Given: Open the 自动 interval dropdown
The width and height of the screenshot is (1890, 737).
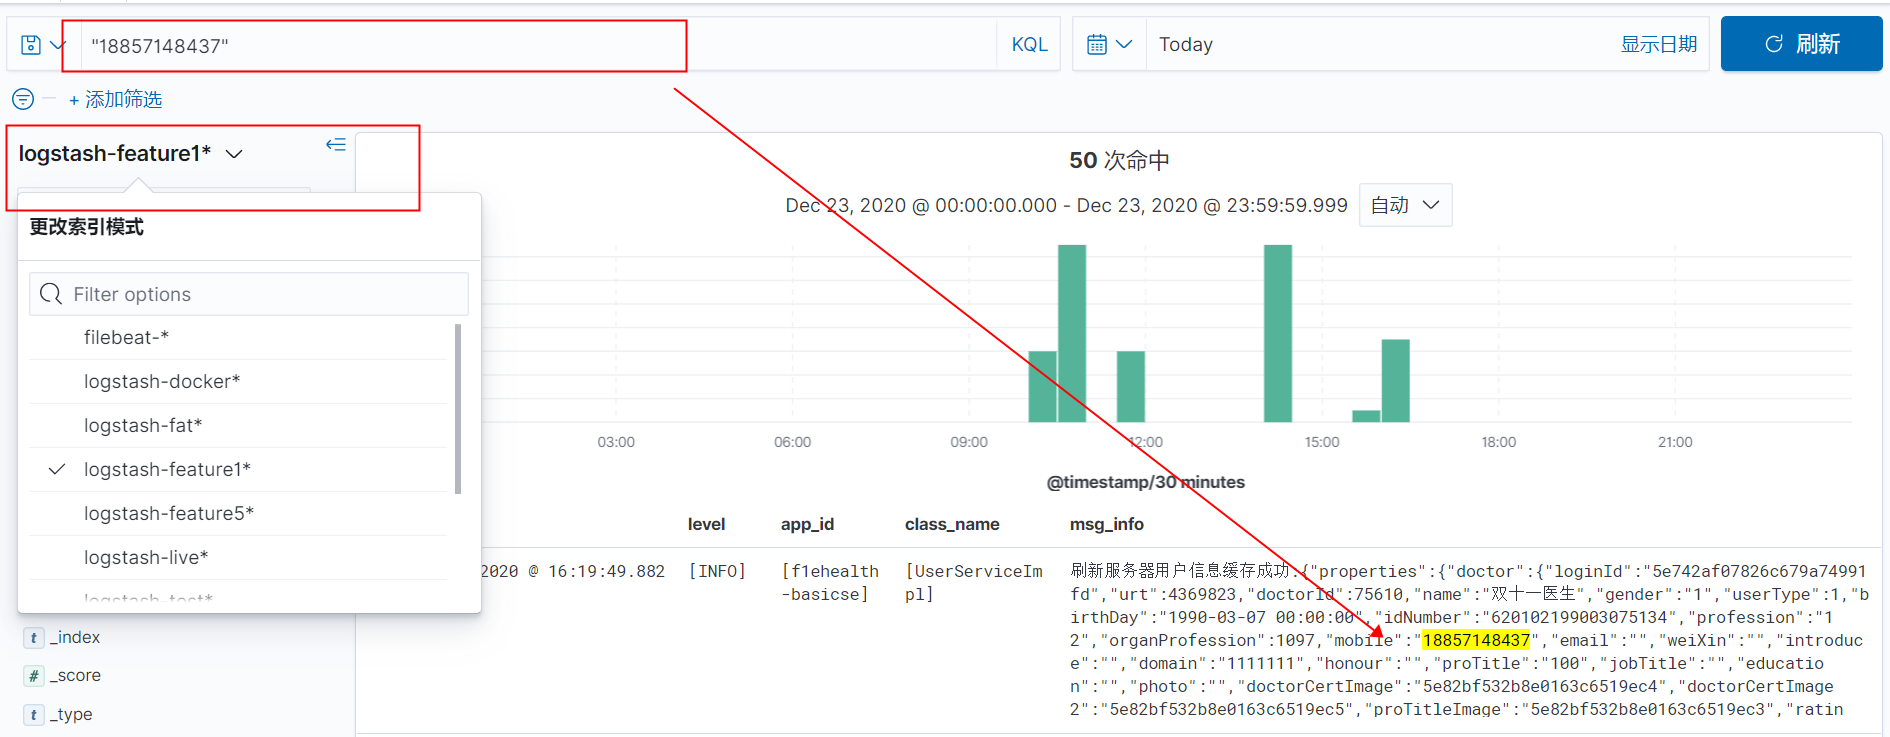Looking at the screenshot, I should coord(1405,205).
